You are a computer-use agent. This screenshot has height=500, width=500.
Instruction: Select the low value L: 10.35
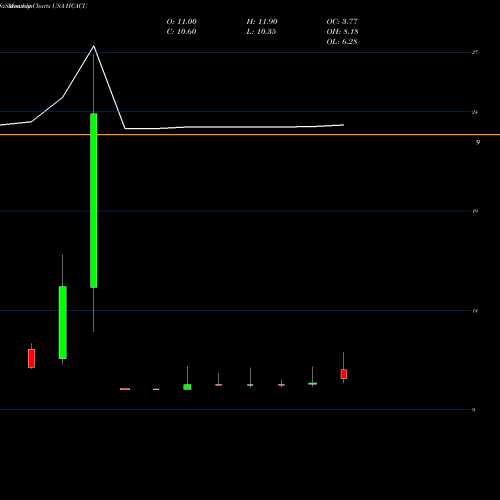coord(261,32)
